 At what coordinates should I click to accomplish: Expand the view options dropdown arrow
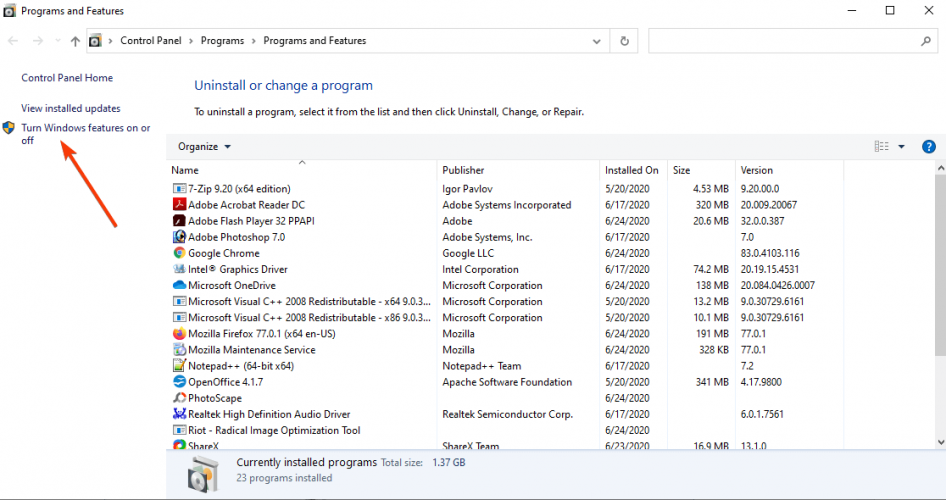(901, 147)
